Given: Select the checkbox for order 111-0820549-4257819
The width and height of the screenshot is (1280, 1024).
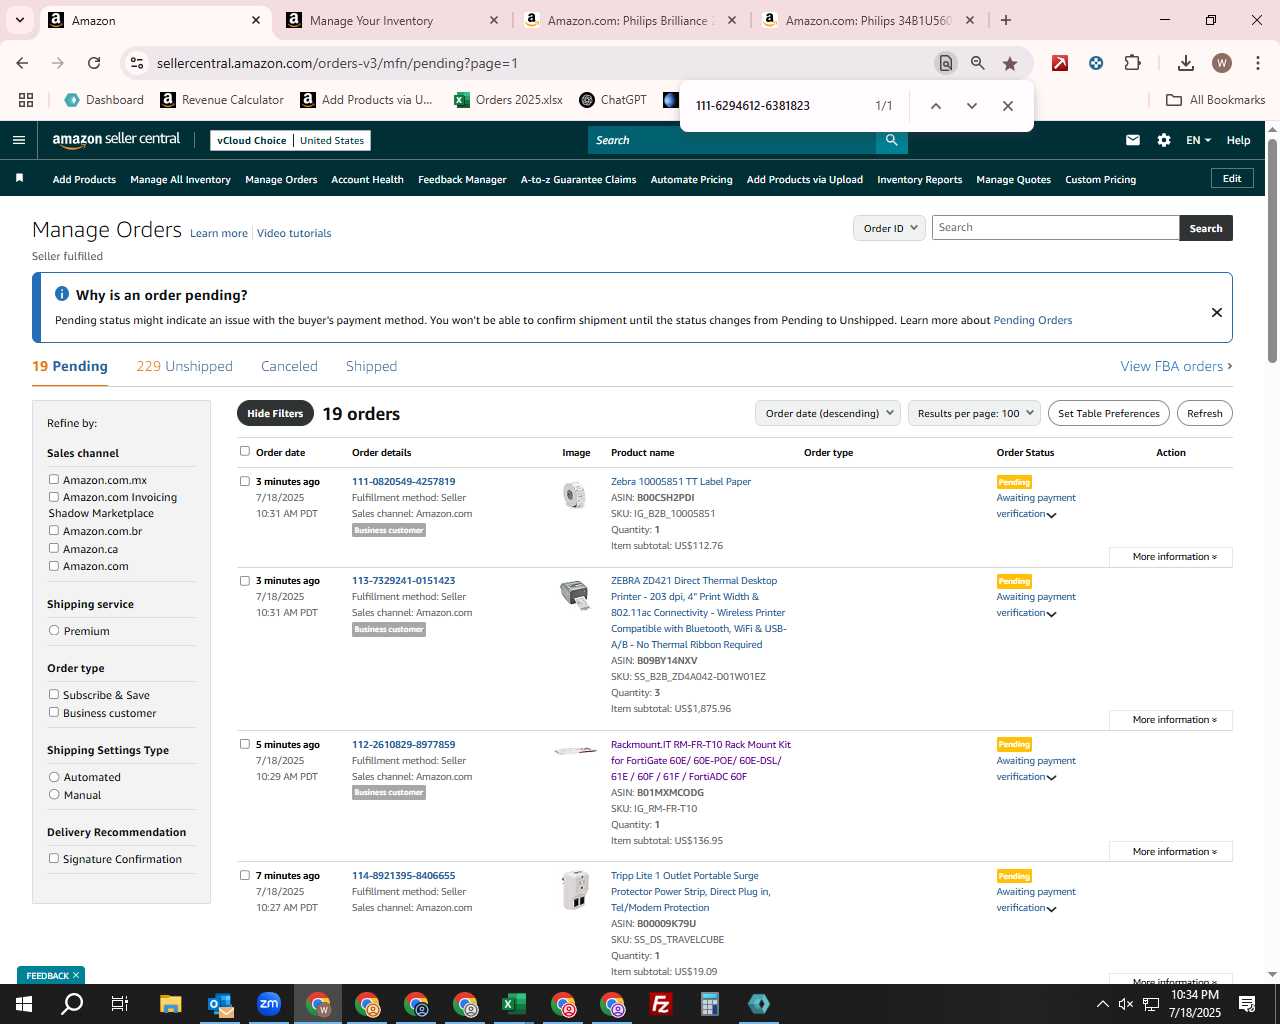Looking at the screenshot, I should pyautogui.click(x=245, y=481).
